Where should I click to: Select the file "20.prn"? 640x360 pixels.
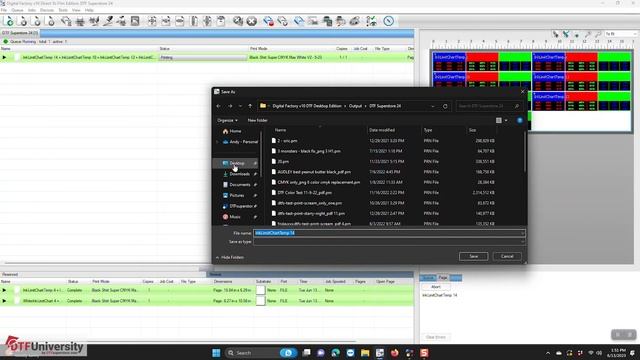[x=283, y=162]
